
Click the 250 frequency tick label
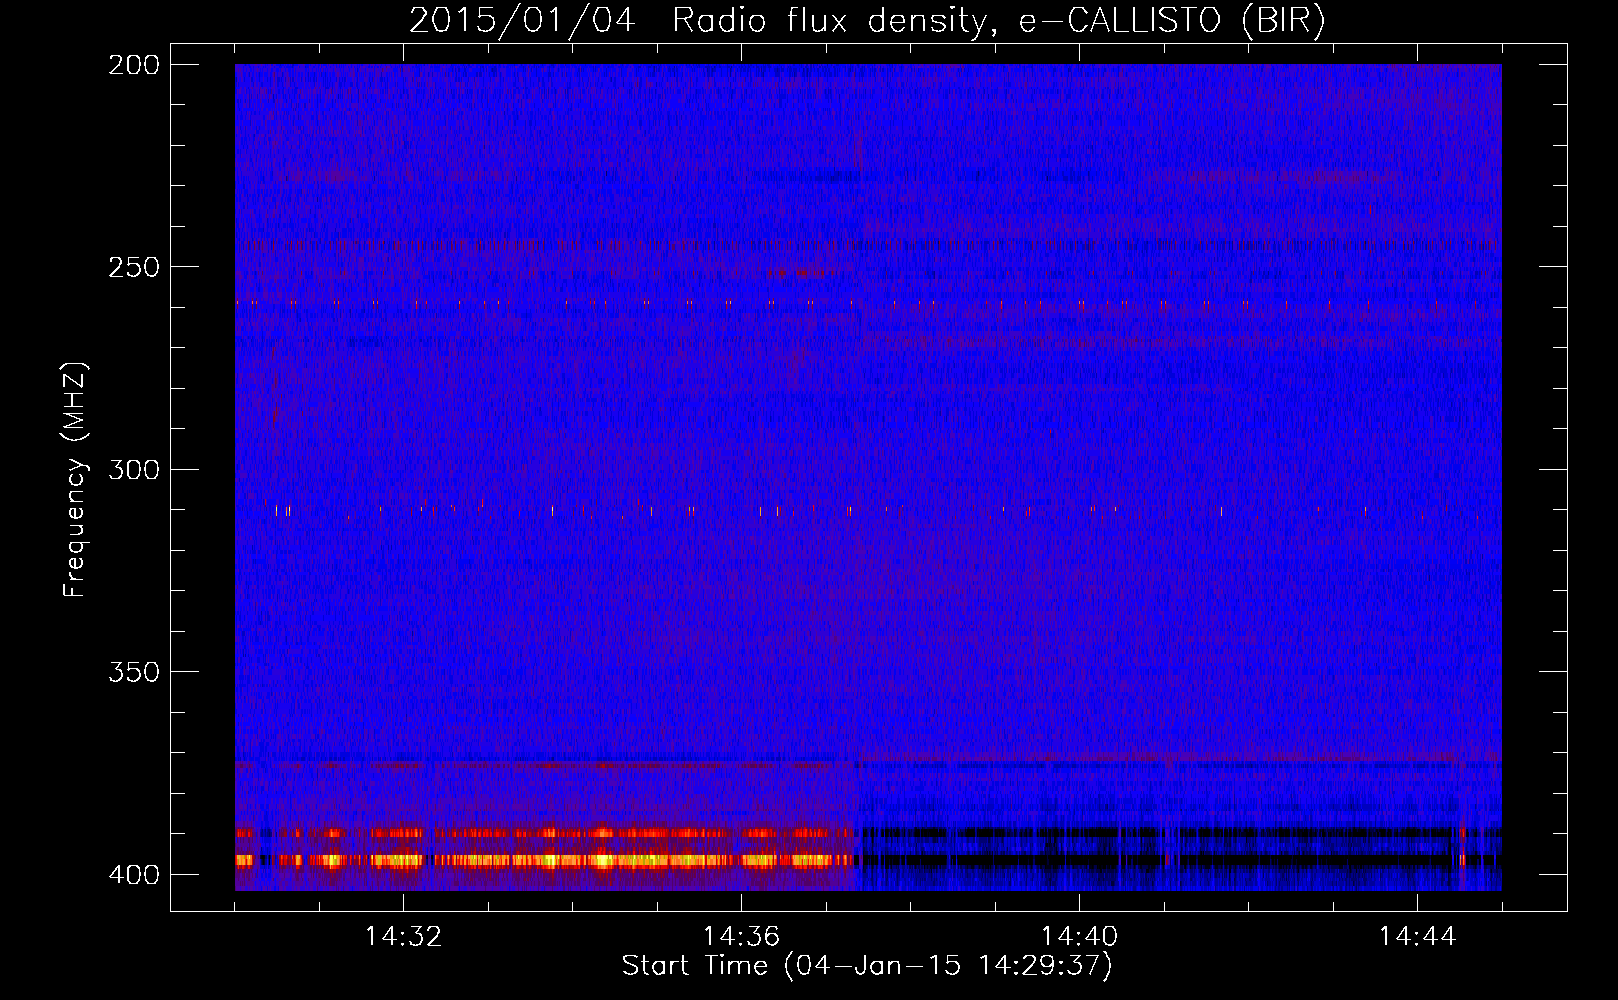click(x=133, y=267)
